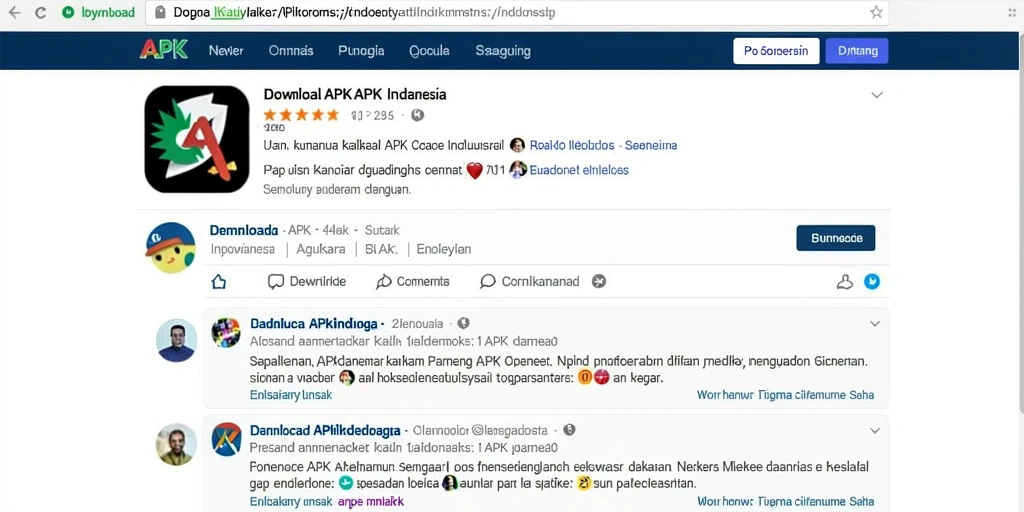
Task: Click the dark blue Bunneade button
Action: (x=836, y=238)
